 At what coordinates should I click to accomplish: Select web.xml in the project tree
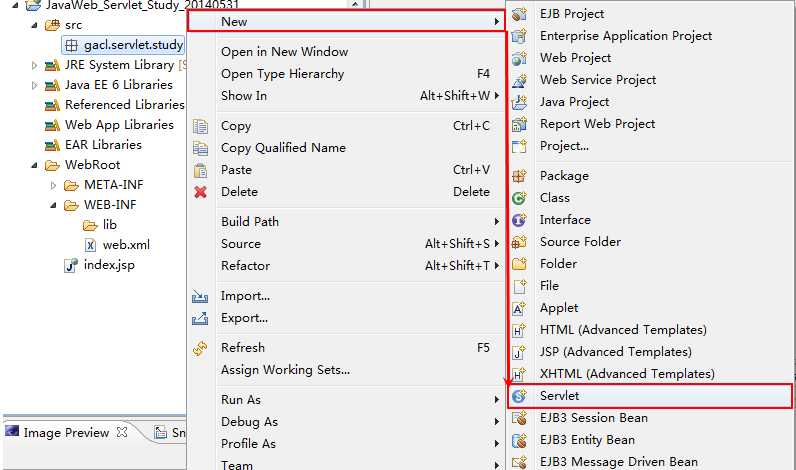[125, 245]
